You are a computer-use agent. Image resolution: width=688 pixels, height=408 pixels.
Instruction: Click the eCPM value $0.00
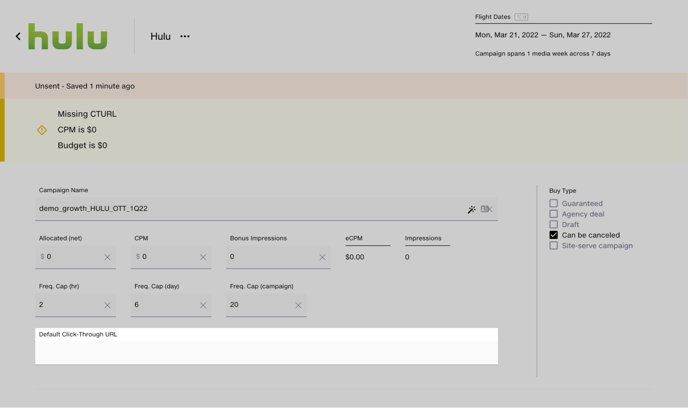click(355, 257)
